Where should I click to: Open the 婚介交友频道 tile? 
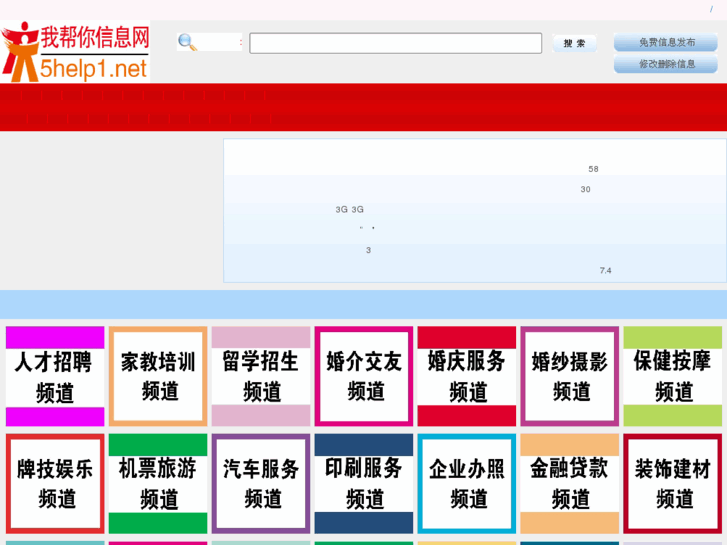point(364,376)
